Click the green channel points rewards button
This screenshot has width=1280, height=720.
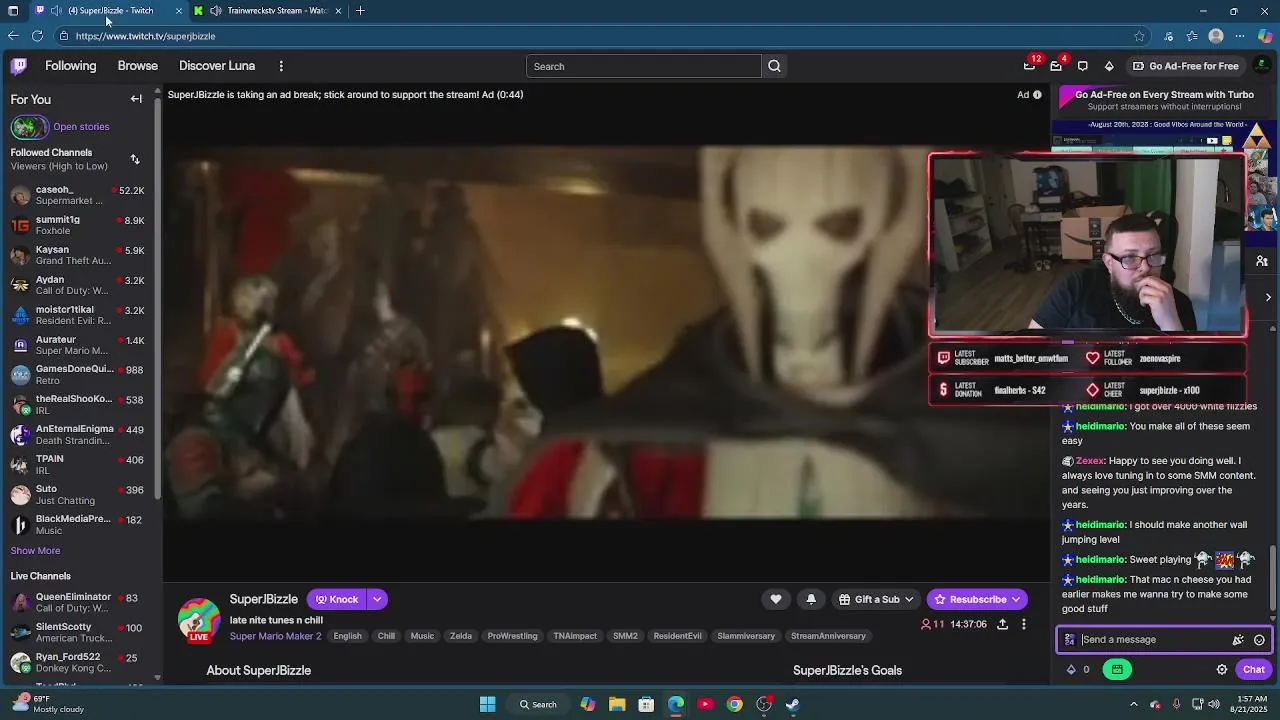[1117, 670]
